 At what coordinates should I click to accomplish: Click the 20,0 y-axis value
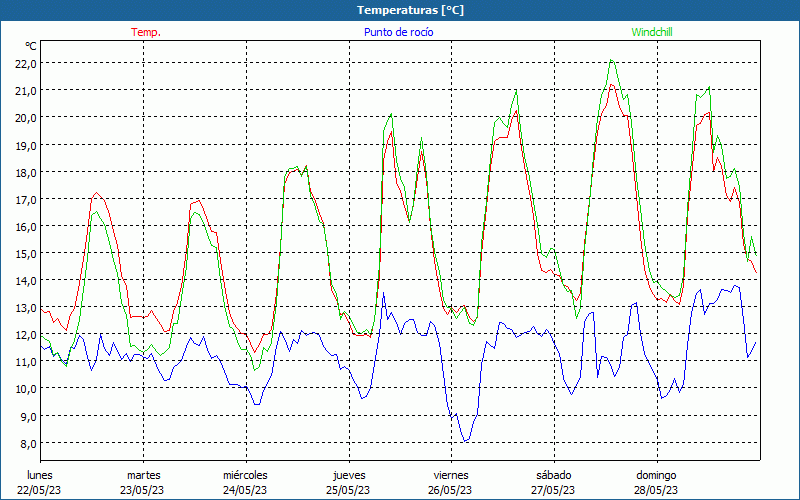[x=26, y=118]
